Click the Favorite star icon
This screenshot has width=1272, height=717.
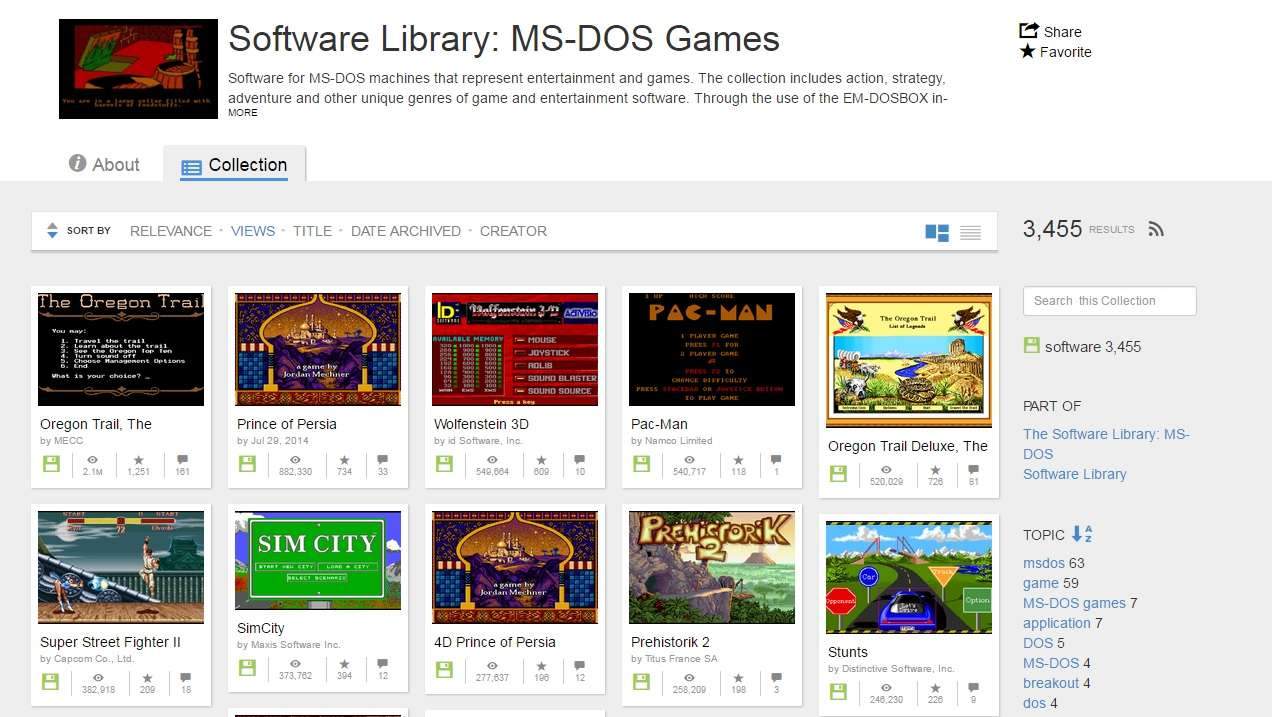coord(1028,51)
